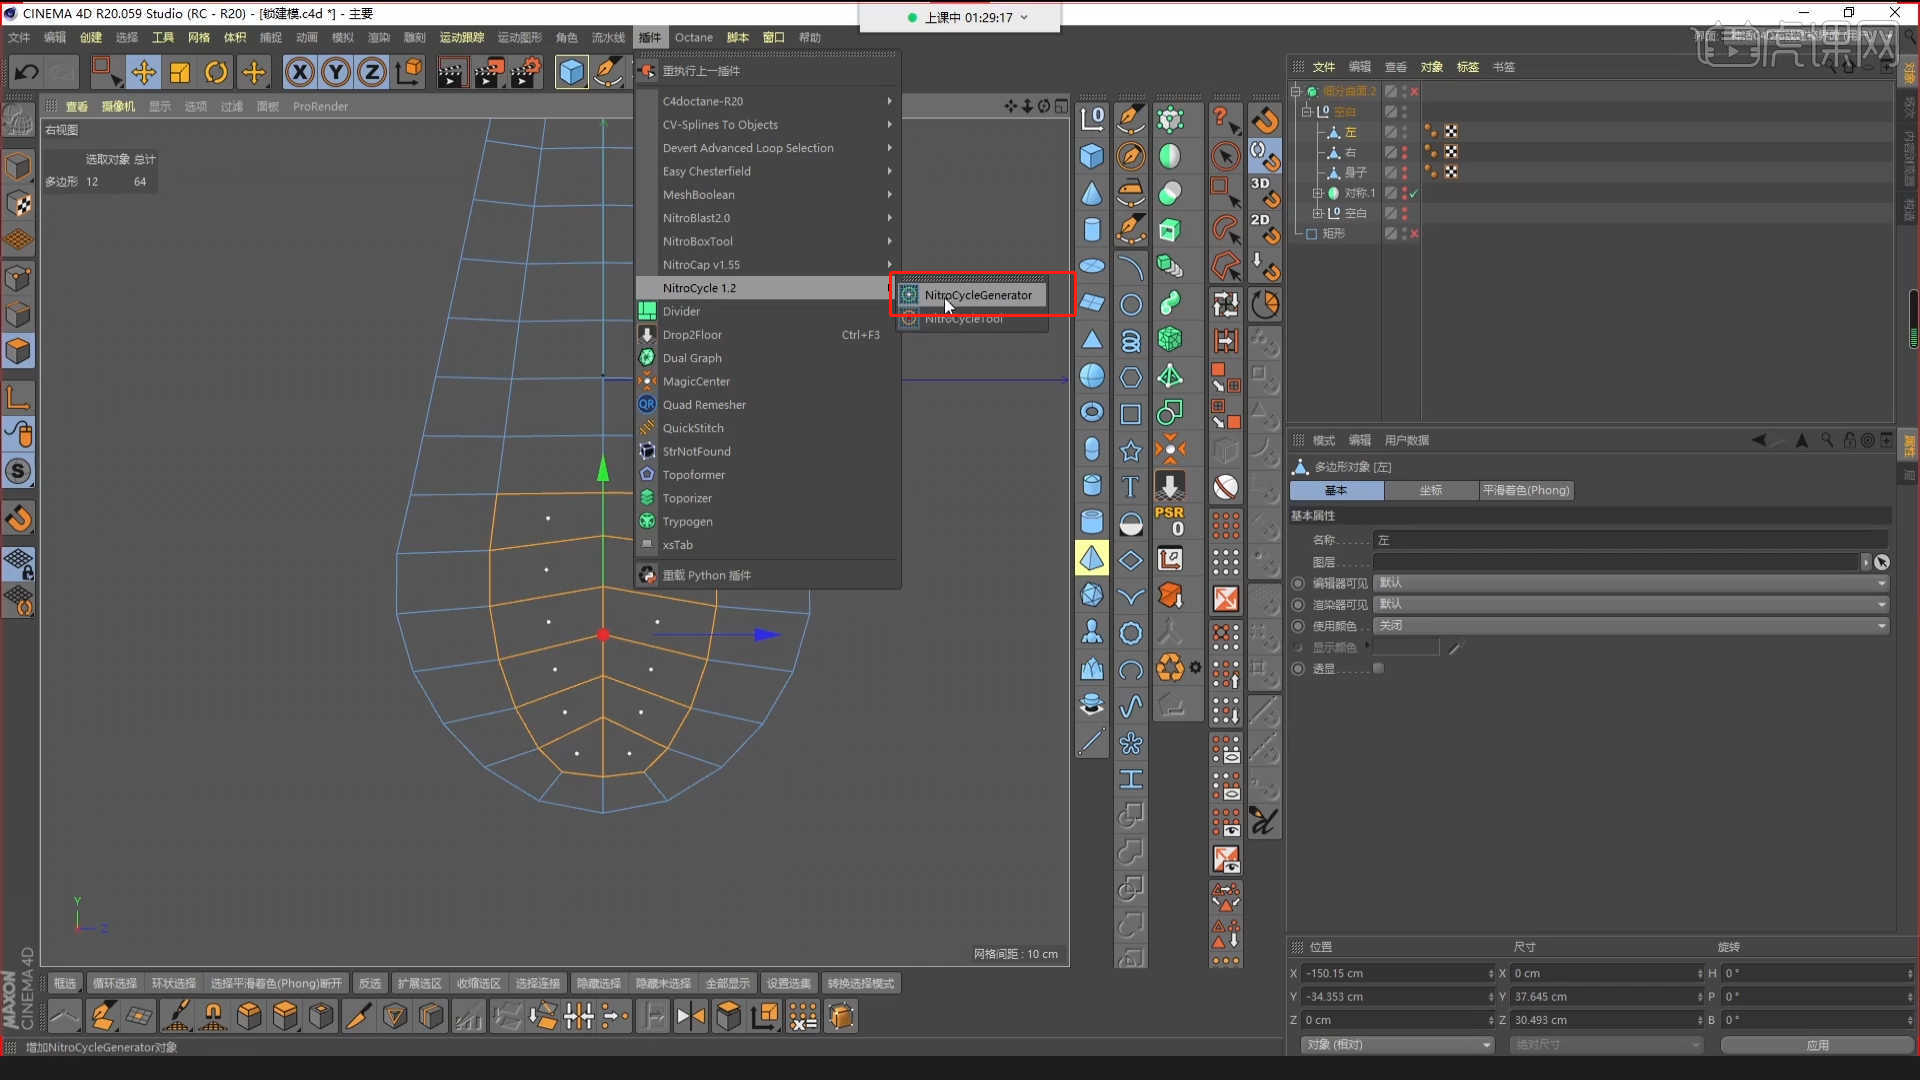Click the Render View clapperboard icon

coord(452,72)
